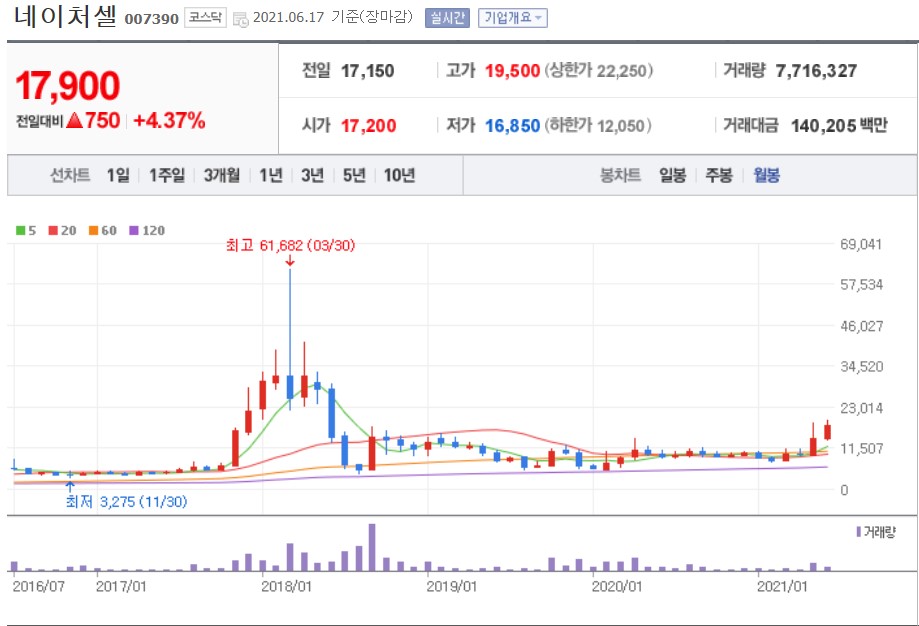Viewport: 919px width, 626px height.
Task: Click the 전일 17,150 value
Action: 367,71
